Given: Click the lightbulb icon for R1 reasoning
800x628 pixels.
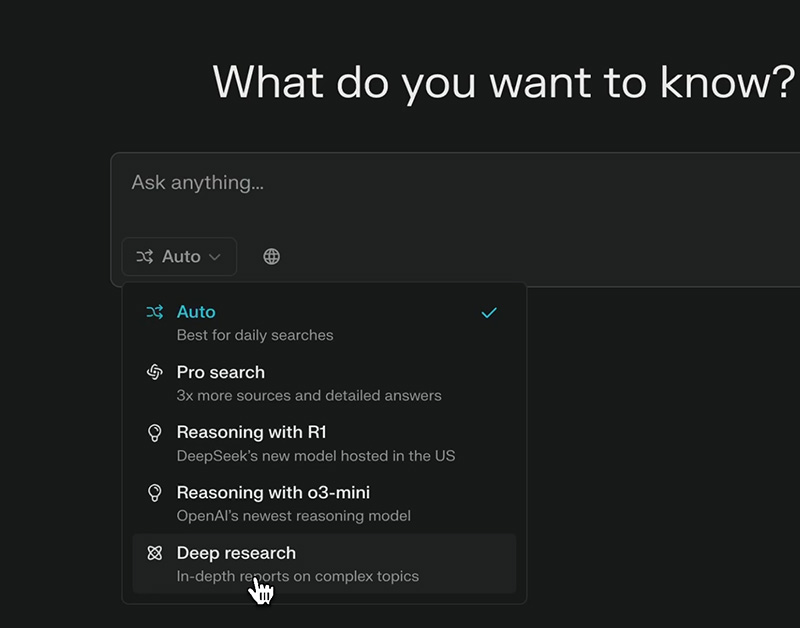Looking at the screenshot, I should coord(155,433).
